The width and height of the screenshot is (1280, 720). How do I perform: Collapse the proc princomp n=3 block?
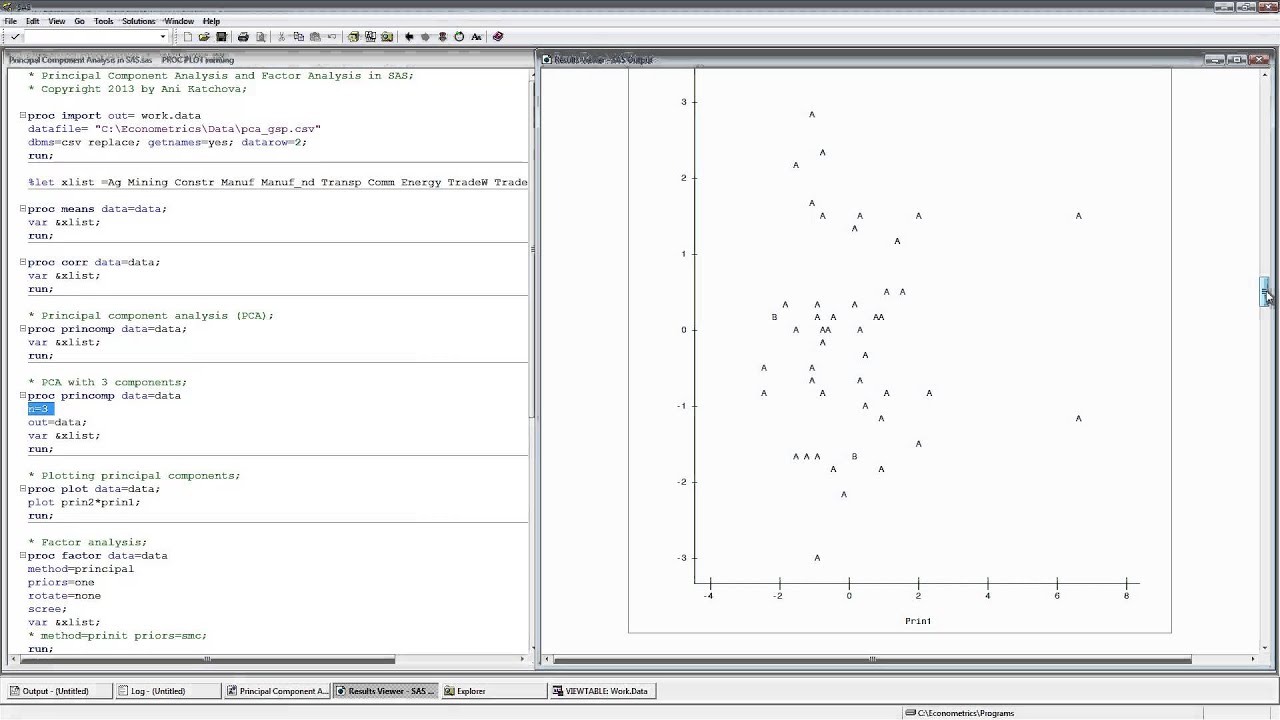click(22, 396)
